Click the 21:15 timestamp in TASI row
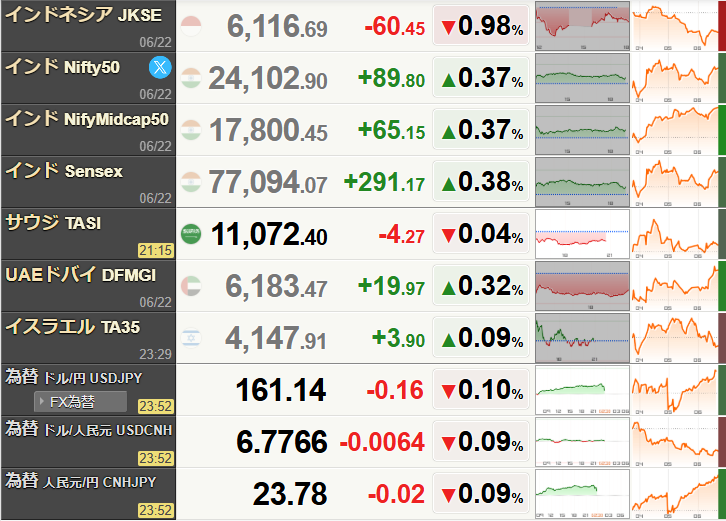 (156, 251)
